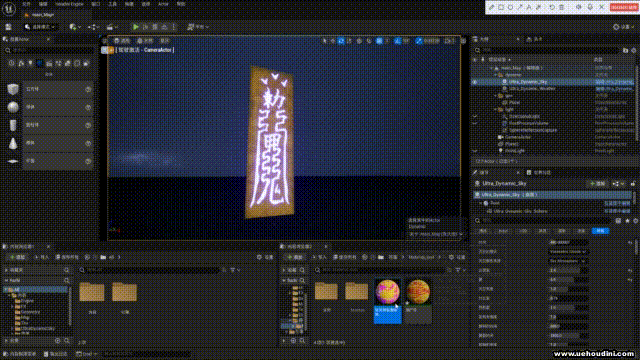Click the Outliner search field
The image size is (640, 360).
[546, 50]
